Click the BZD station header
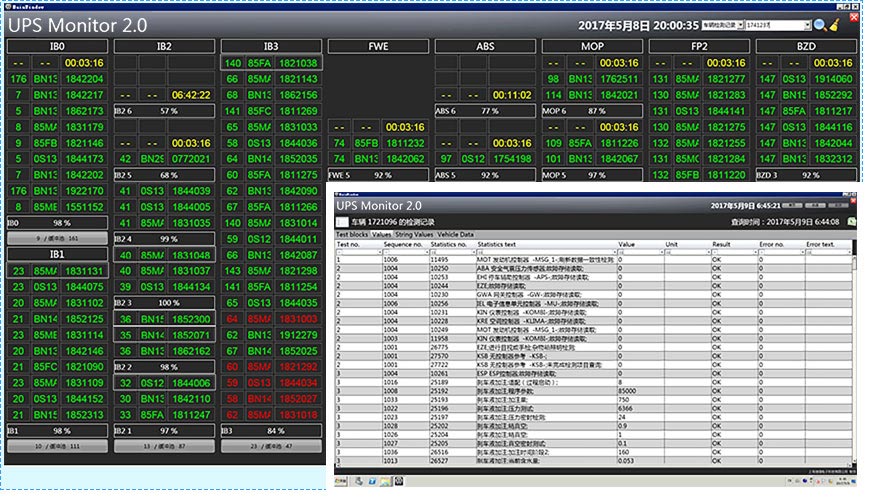The height and width of the screenshot is (501, 882). (x=806, y=46)
